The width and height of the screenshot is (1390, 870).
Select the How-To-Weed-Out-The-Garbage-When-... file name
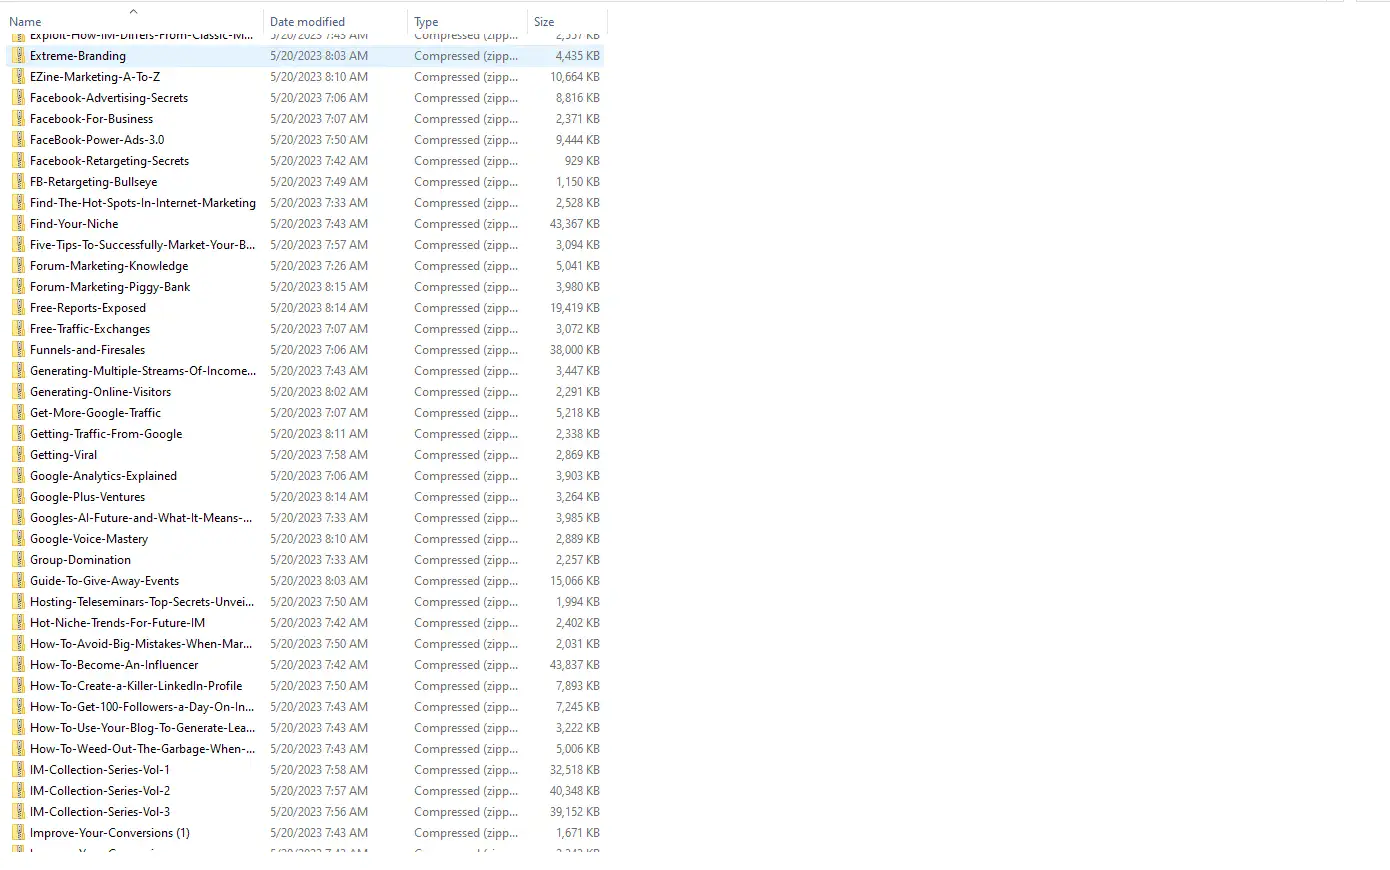[x=143, y=749]
